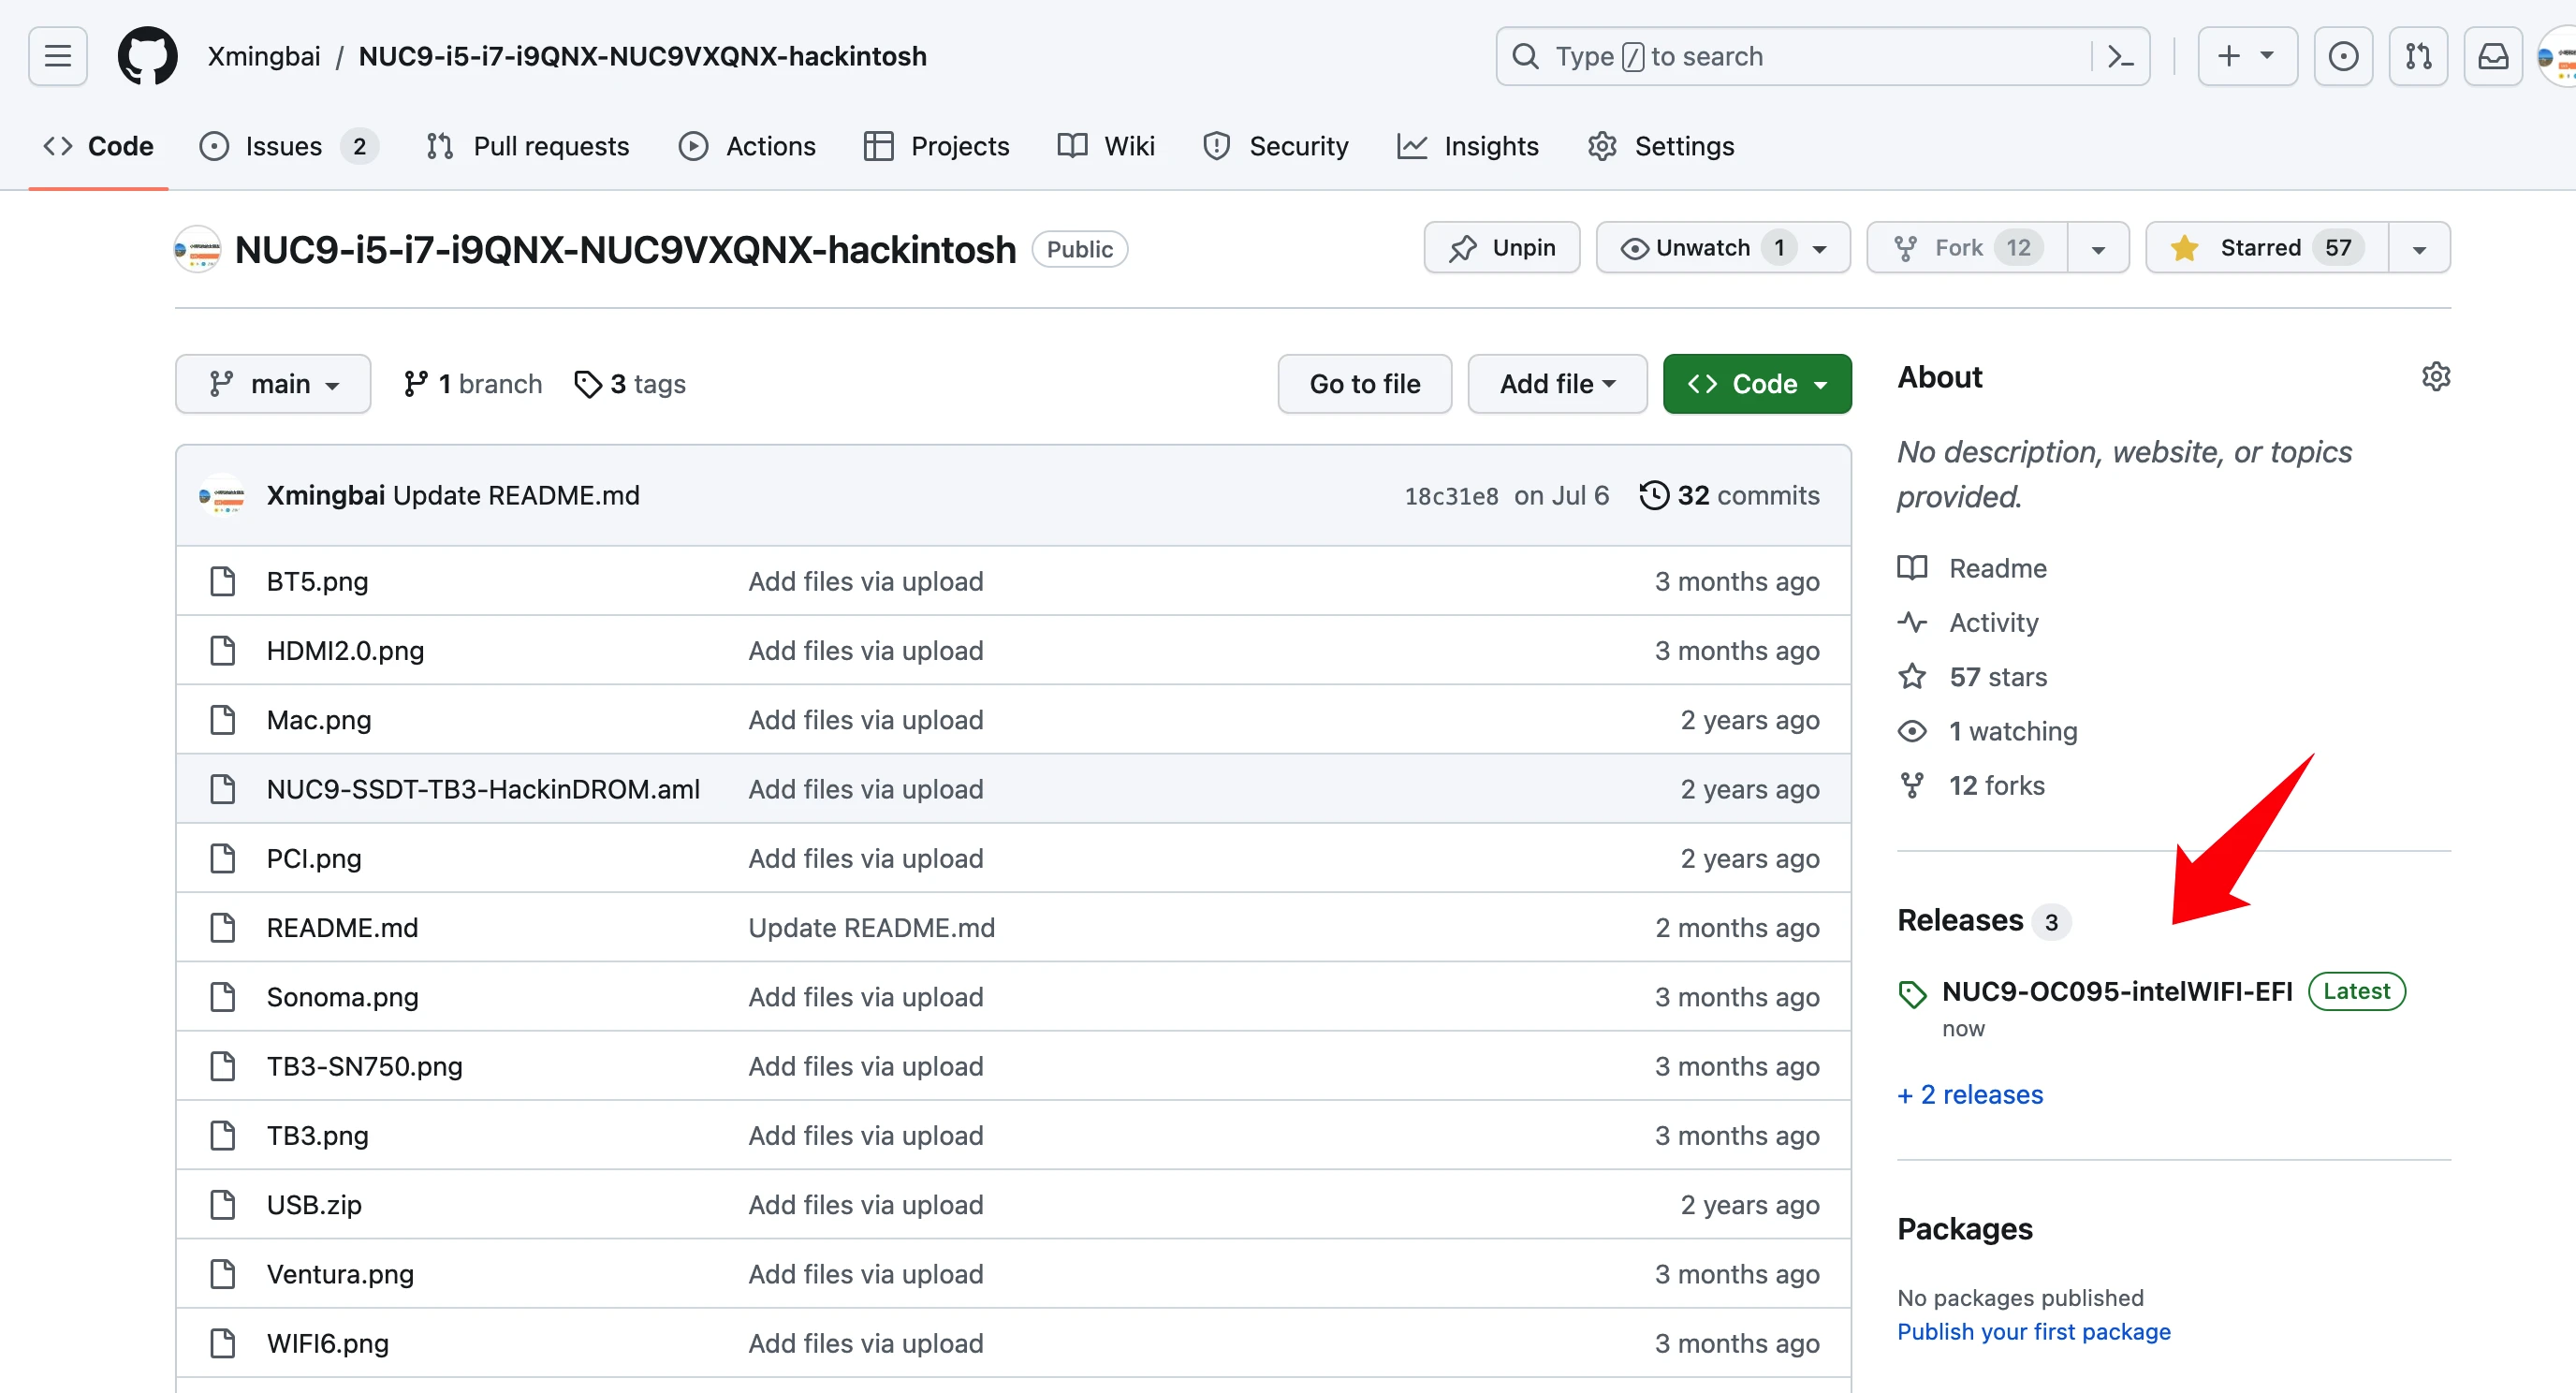The width and height of the screenshot is (2576, 1393).
Task: Open the PCI.png file
Action: click(314, 858)
